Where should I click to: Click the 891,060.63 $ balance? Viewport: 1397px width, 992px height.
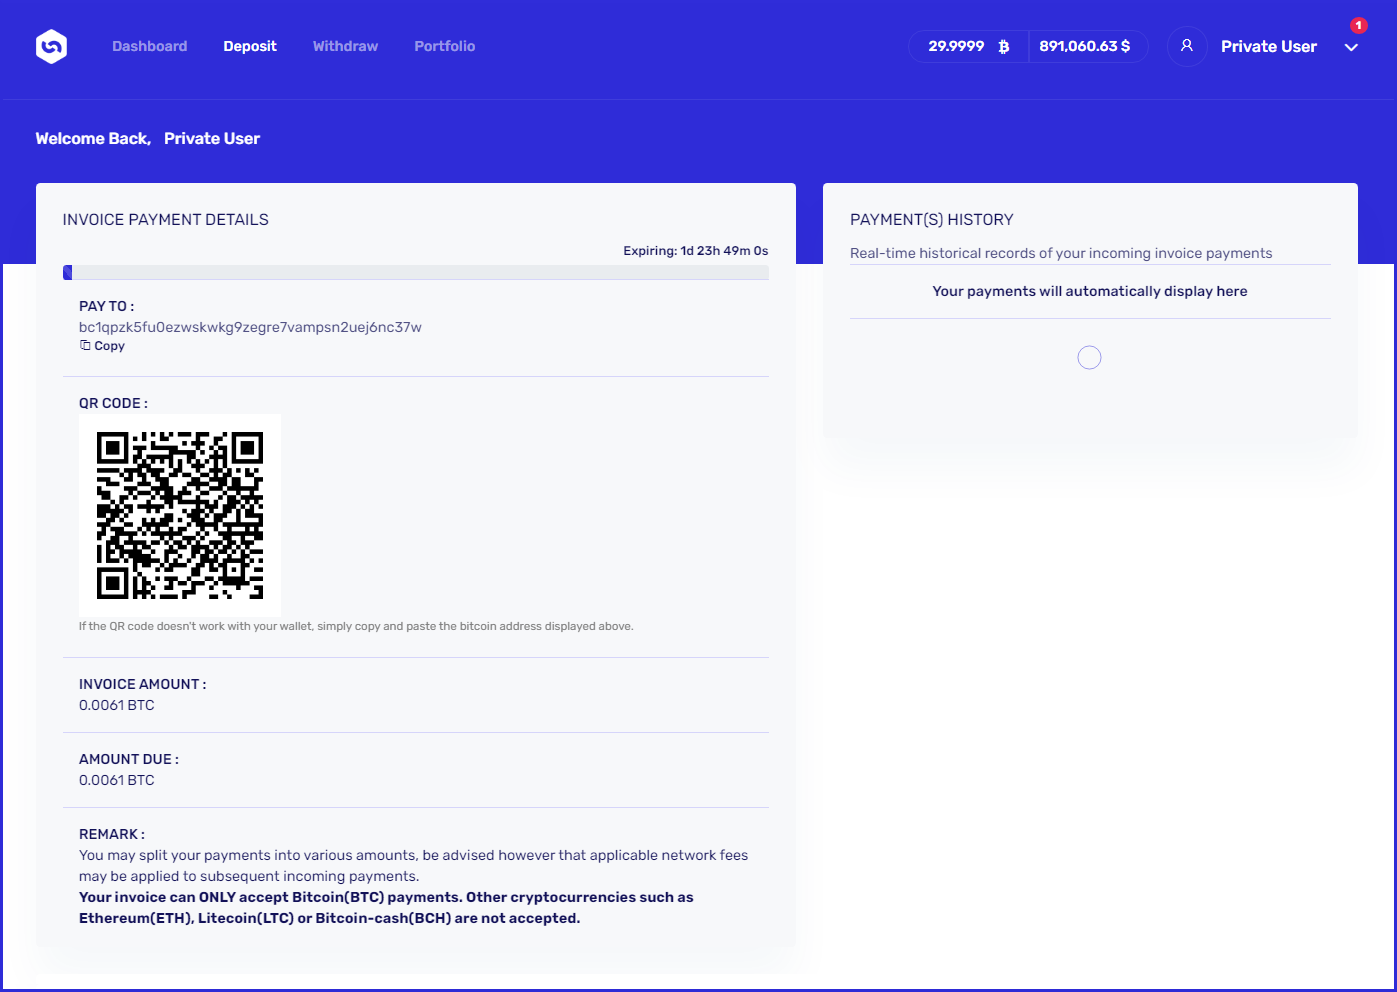coord(1085,46)
